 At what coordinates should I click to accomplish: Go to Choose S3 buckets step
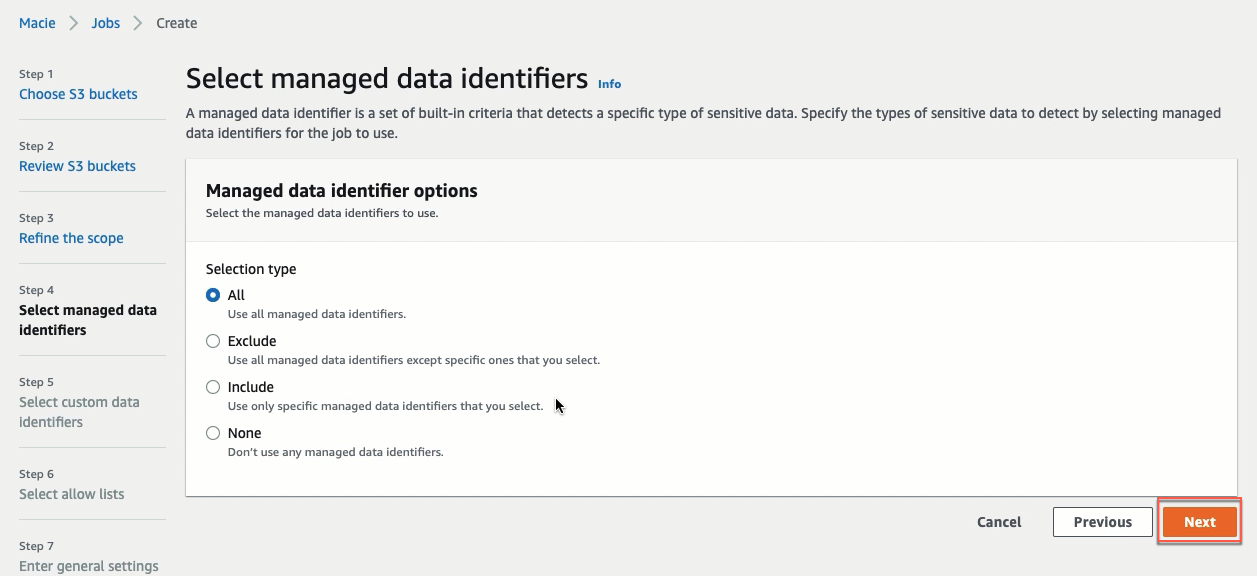coord(78,94)
